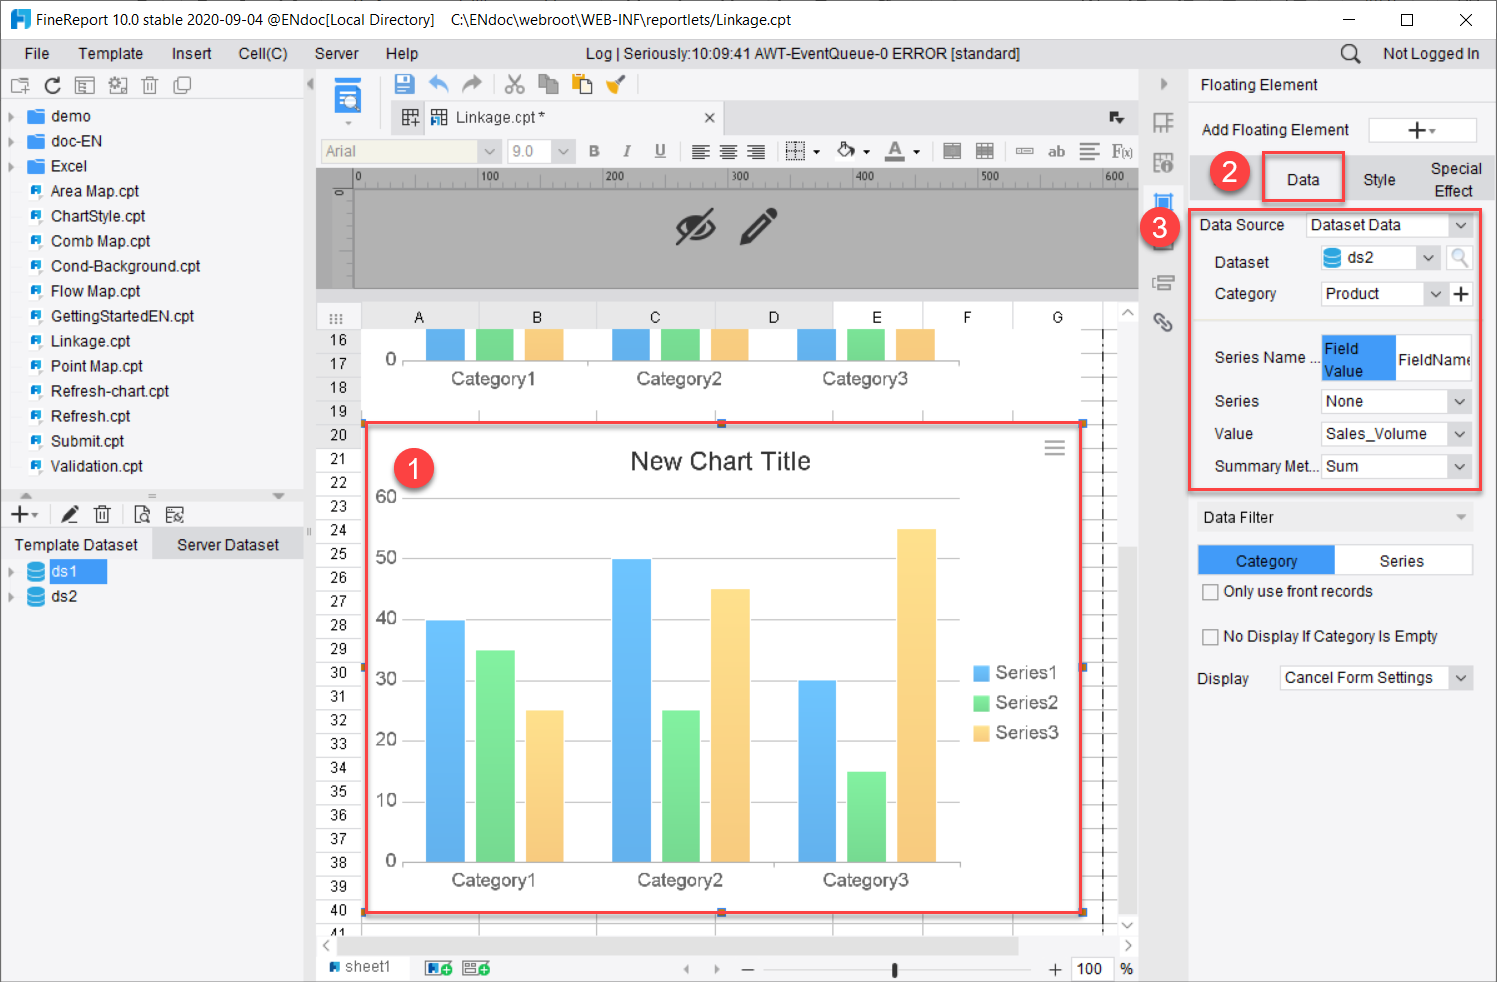Enable No Display If Category Is Empty
Screen dimensions: 1497x982
(x=1210, y=637)
